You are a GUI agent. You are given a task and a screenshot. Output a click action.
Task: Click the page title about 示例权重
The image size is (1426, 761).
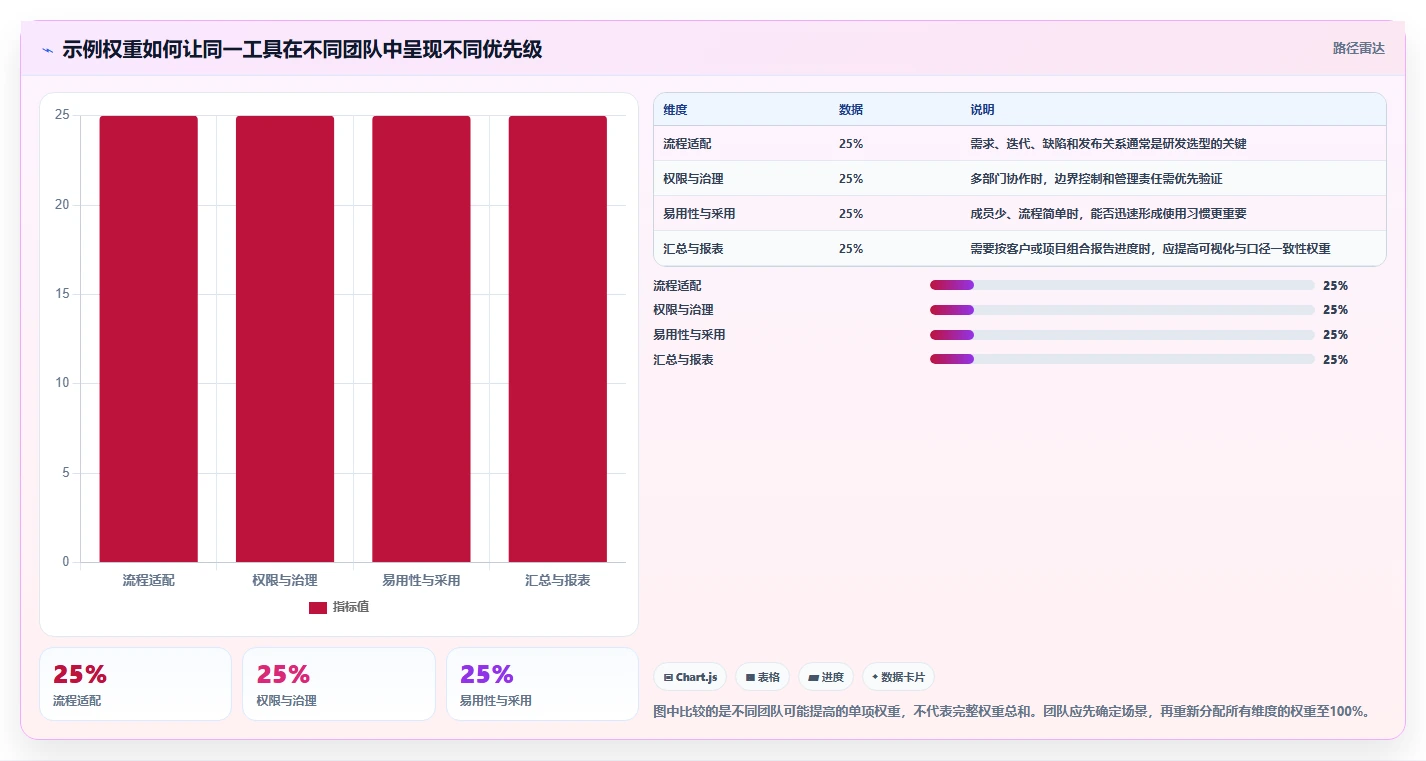[x=302, y=49]
